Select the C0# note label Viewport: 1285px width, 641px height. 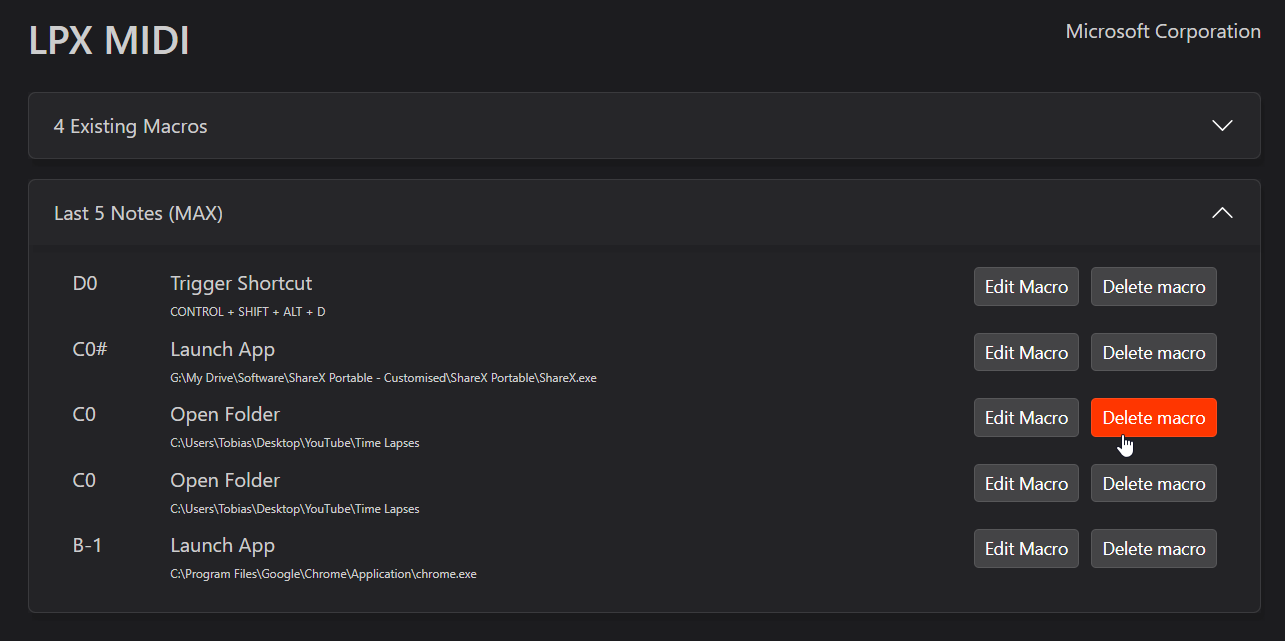pyautogui.click(x=89, y=350)
